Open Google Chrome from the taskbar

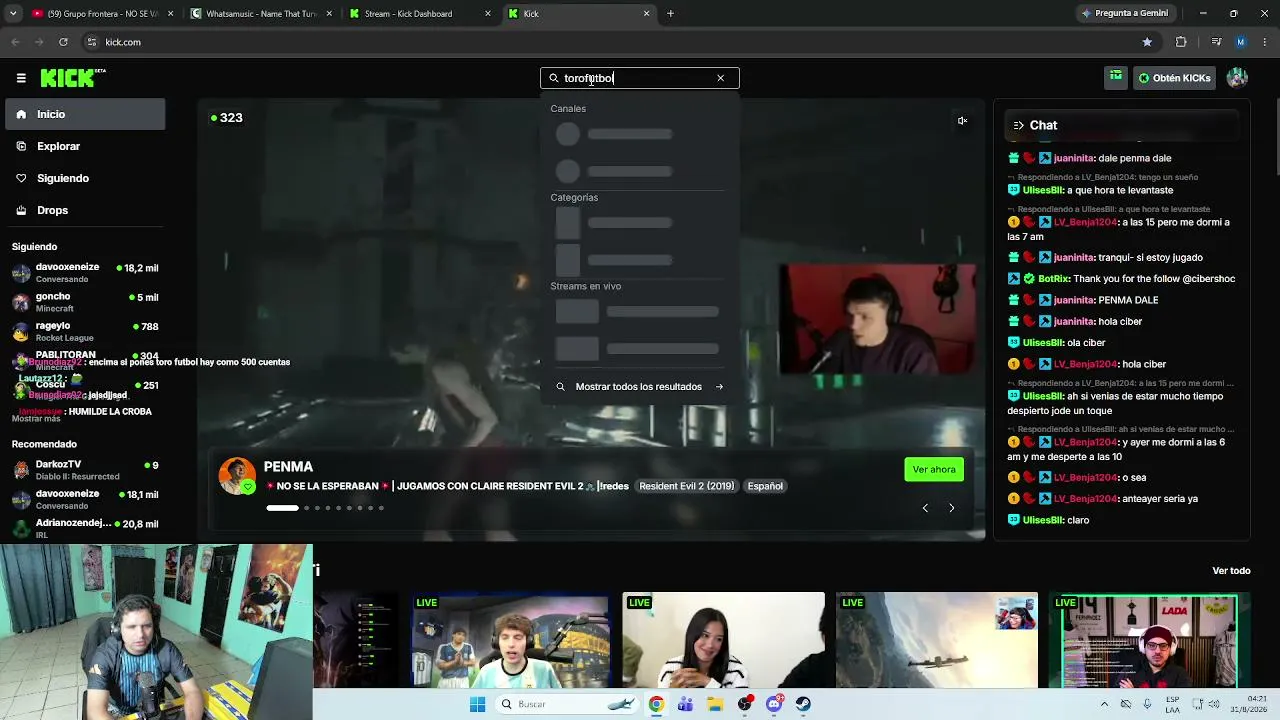[656, 704]
